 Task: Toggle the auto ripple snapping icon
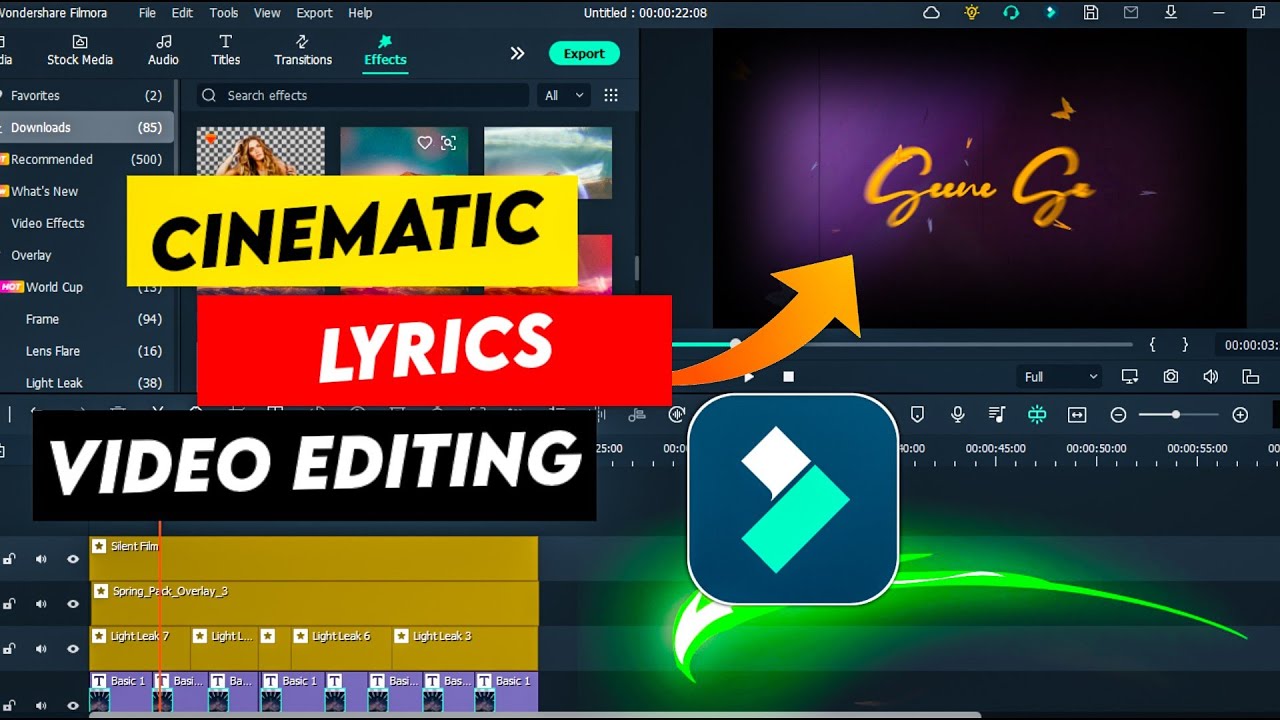[1037, 415]
